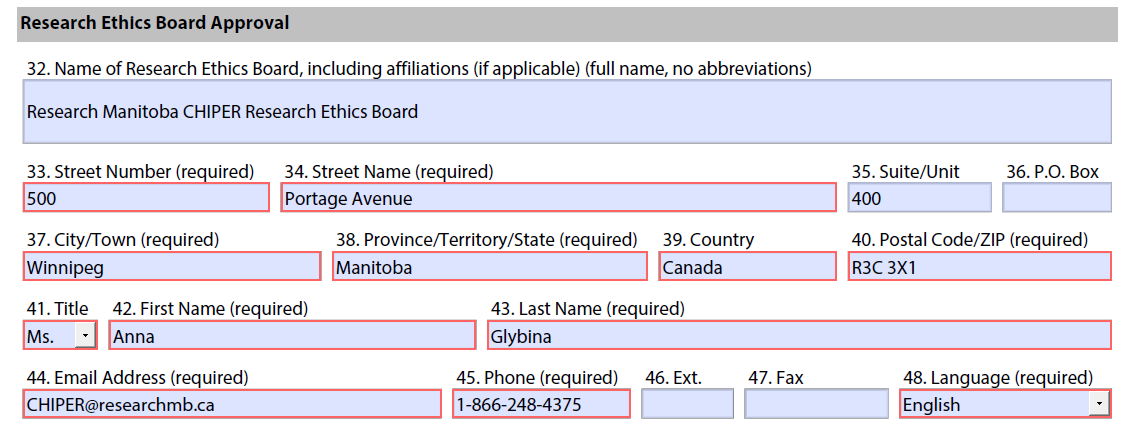
Task: Click the Postal Code/ZIP field
Action: (x=978, y=267)
